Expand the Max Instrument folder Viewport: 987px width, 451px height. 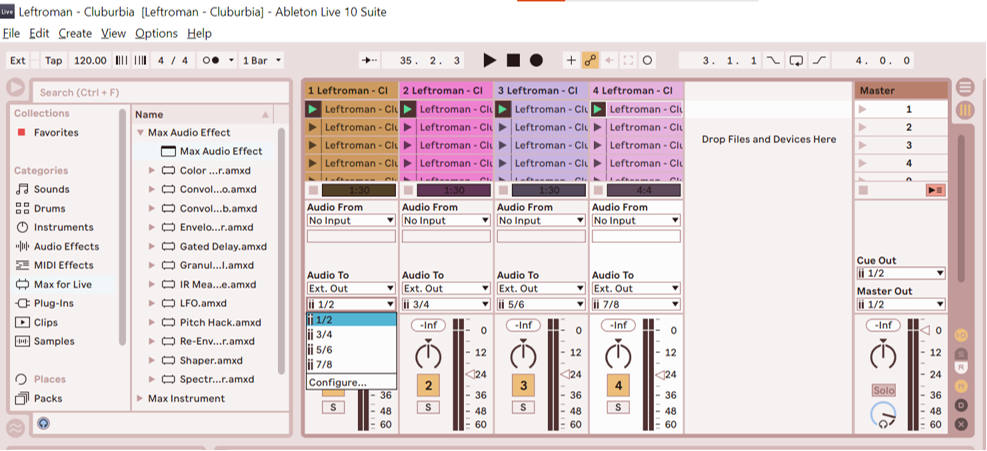pos(140,398)
